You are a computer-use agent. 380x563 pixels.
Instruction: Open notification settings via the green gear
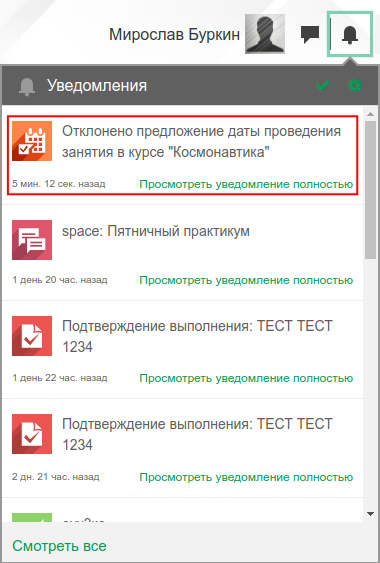[355, 85]
